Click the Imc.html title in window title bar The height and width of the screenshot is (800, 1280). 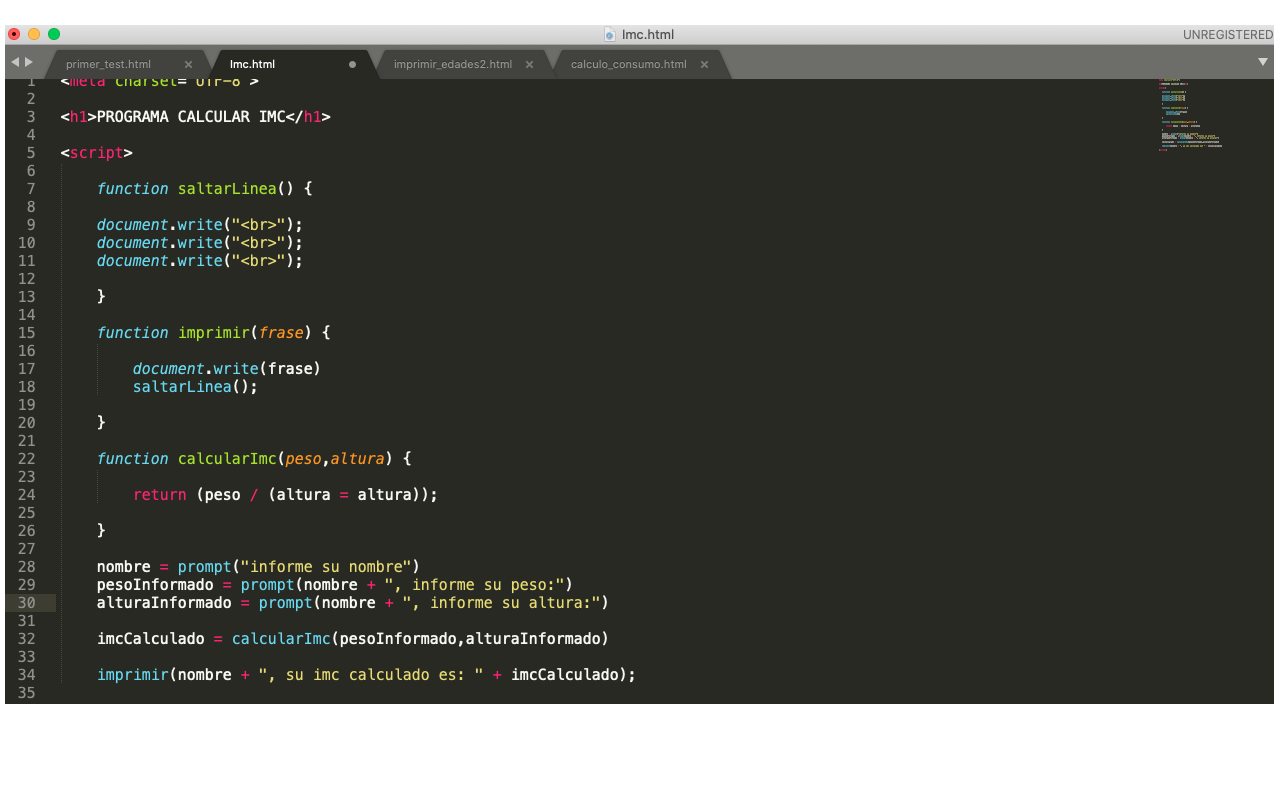(648, 34)
